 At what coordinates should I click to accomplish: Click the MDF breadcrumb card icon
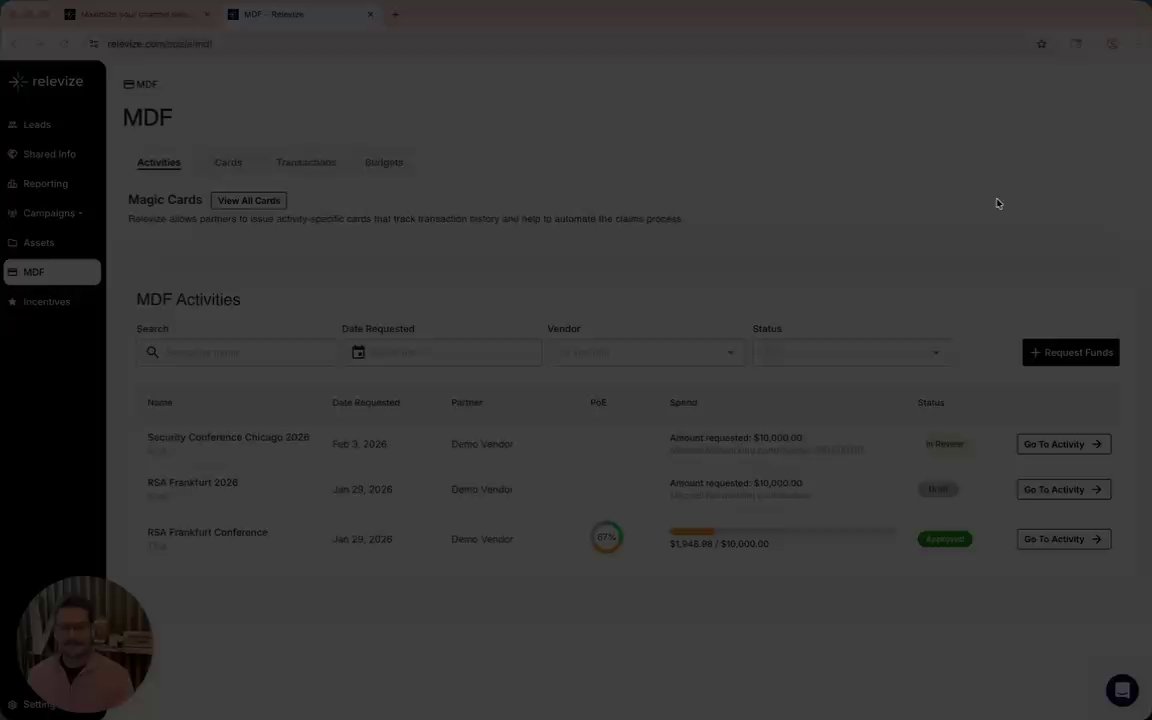pos(129,84)
